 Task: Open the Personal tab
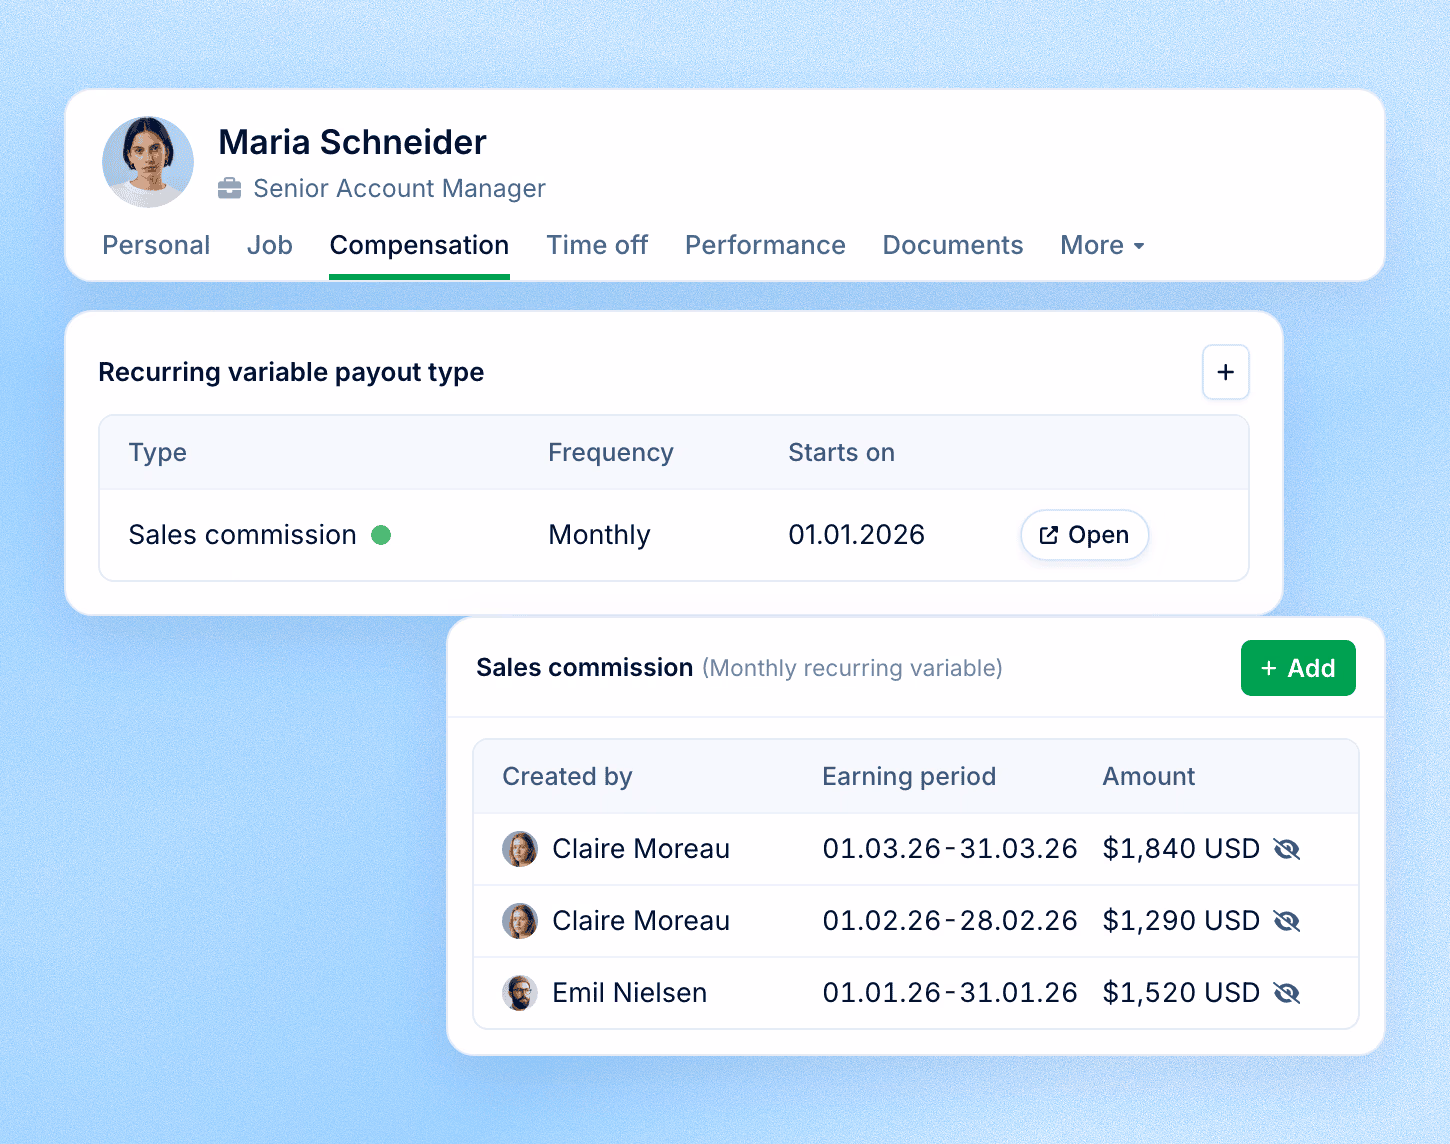tap(156, 245)
